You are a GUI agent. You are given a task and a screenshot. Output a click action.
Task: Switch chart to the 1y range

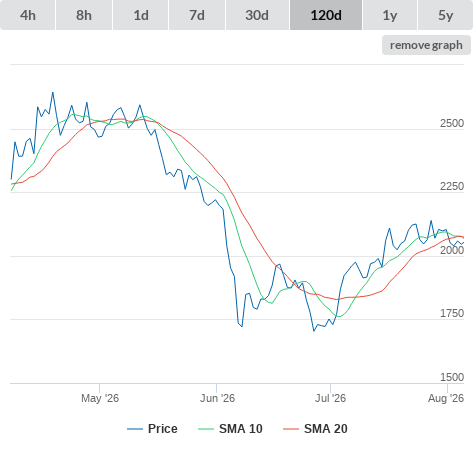click(390, 15)
